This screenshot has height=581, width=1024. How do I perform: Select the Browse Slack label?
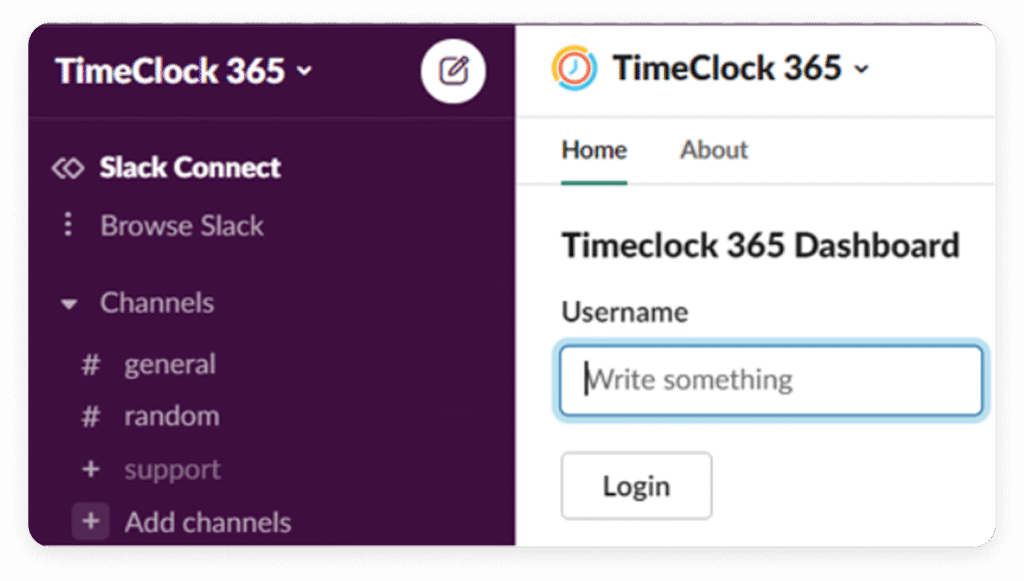182,225
